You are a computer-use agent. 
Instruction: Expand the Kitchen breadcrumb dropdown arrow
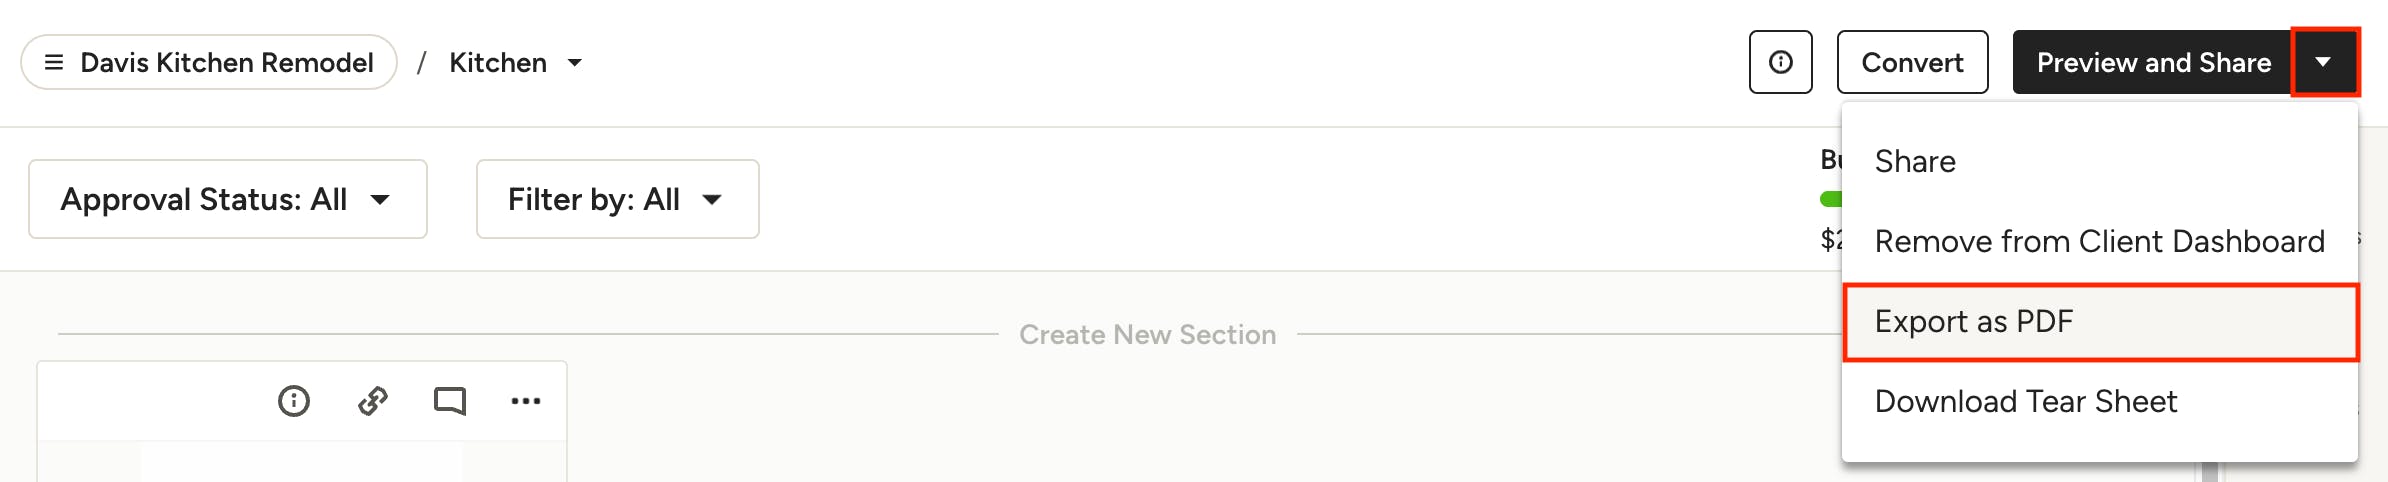pos(575,63)
